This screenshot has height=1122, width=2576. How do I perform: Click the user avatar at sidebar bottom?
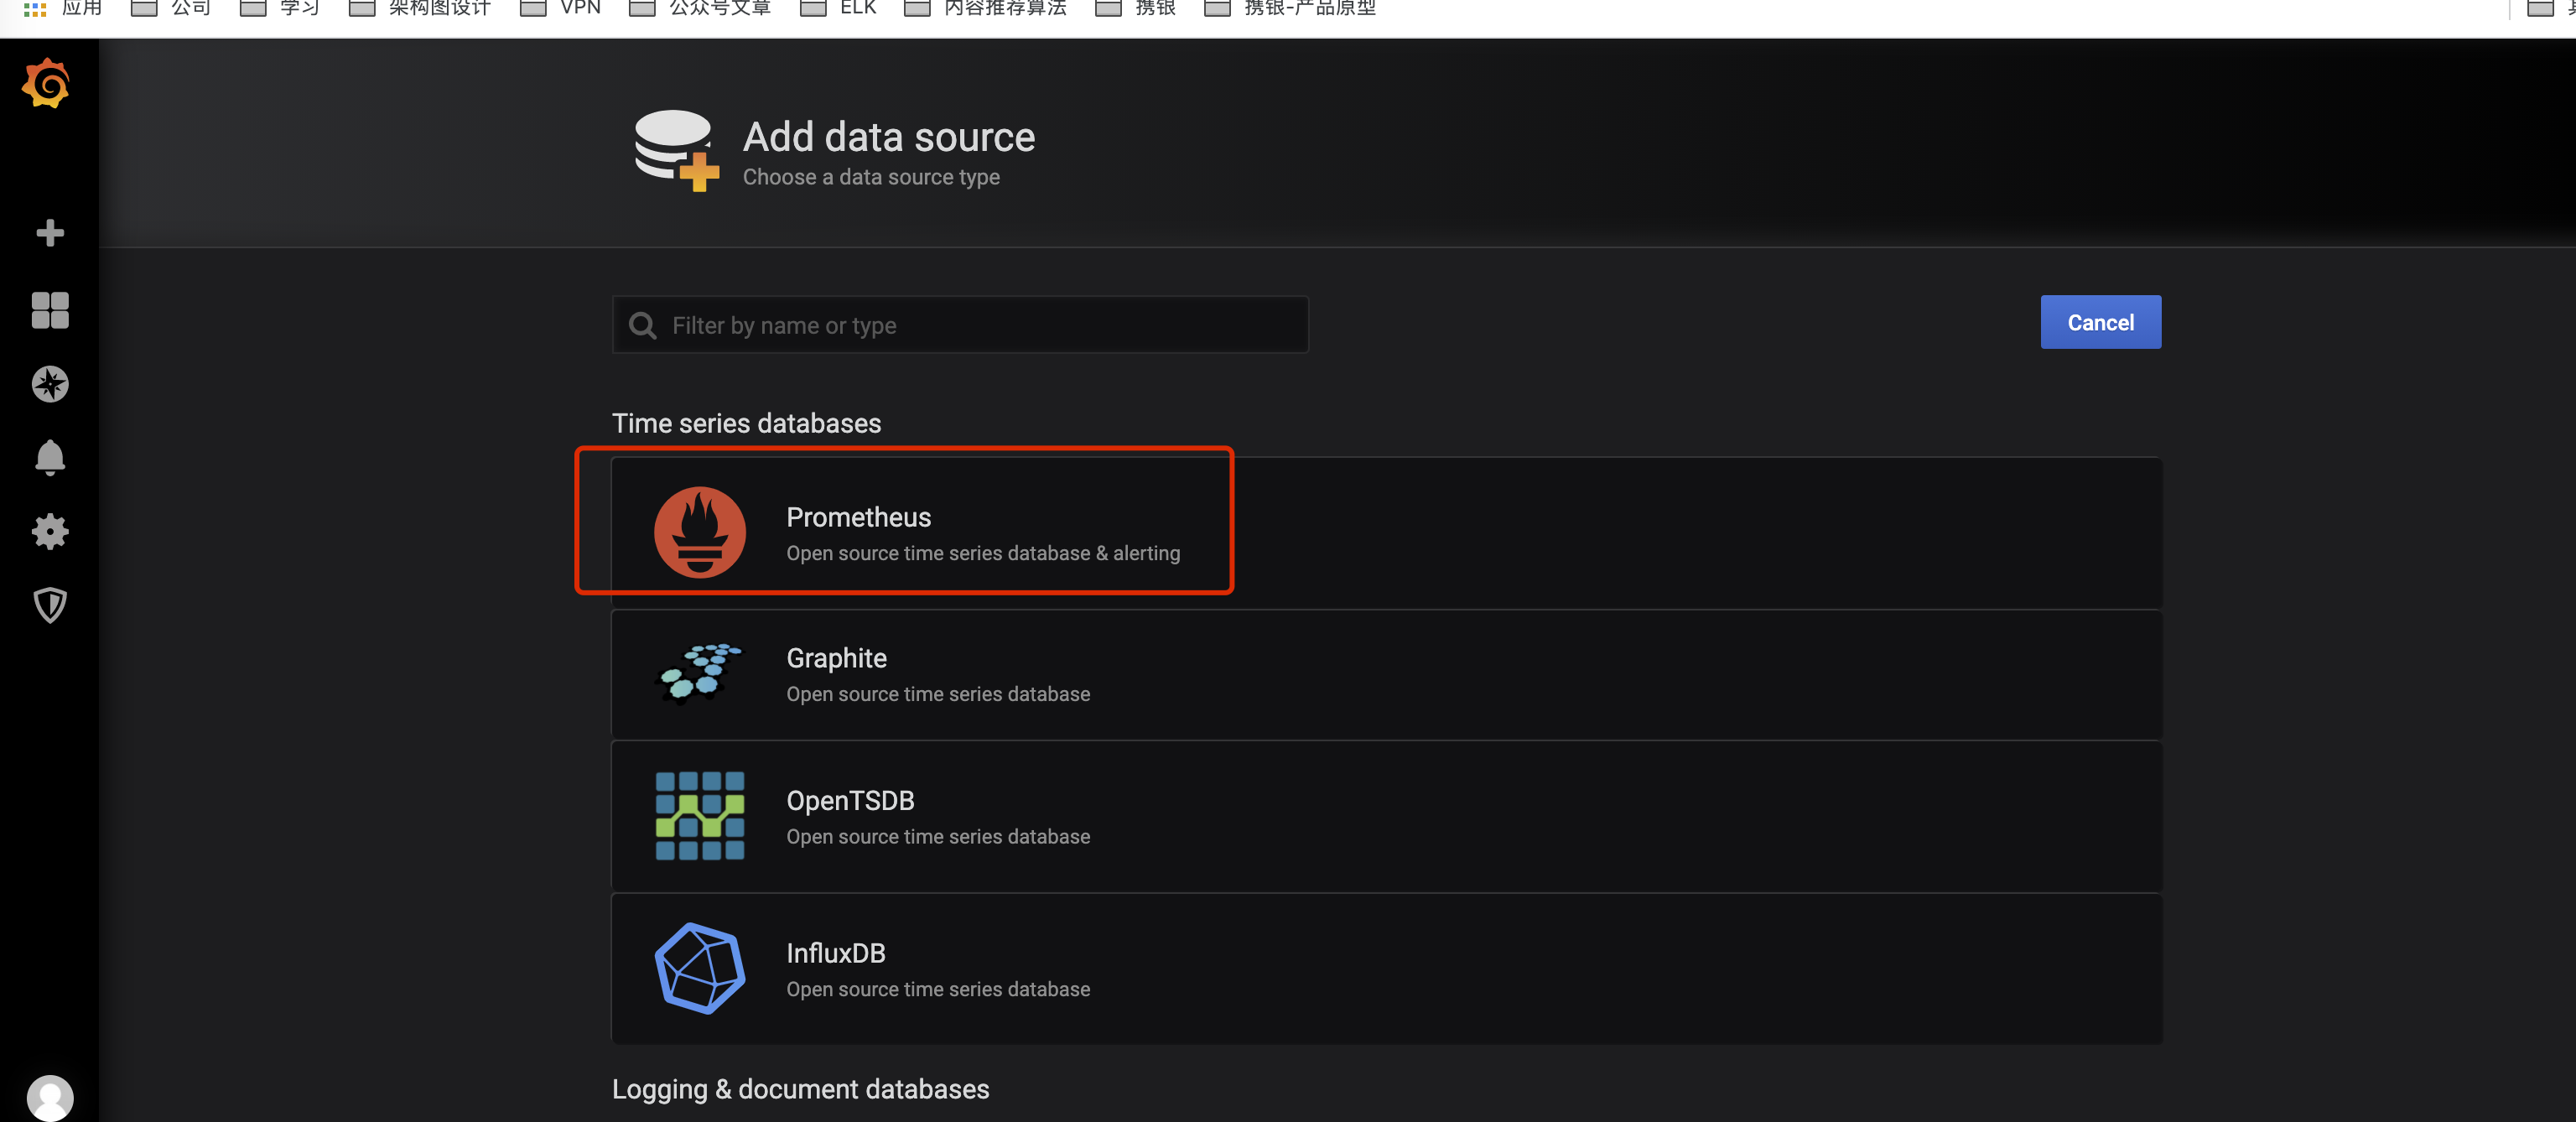pos(50,1097)
